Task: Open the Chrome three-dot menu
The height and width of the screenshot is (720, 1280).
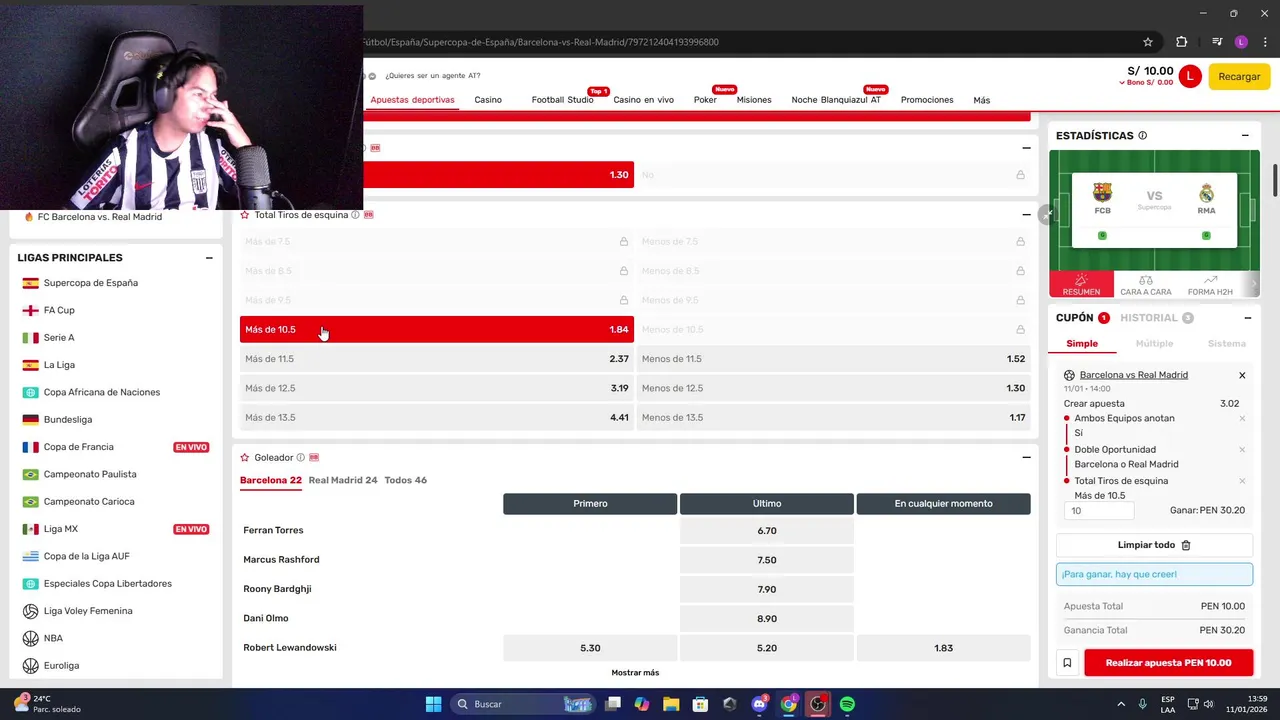Action: pyautogui.click(x=1265, y=42)
